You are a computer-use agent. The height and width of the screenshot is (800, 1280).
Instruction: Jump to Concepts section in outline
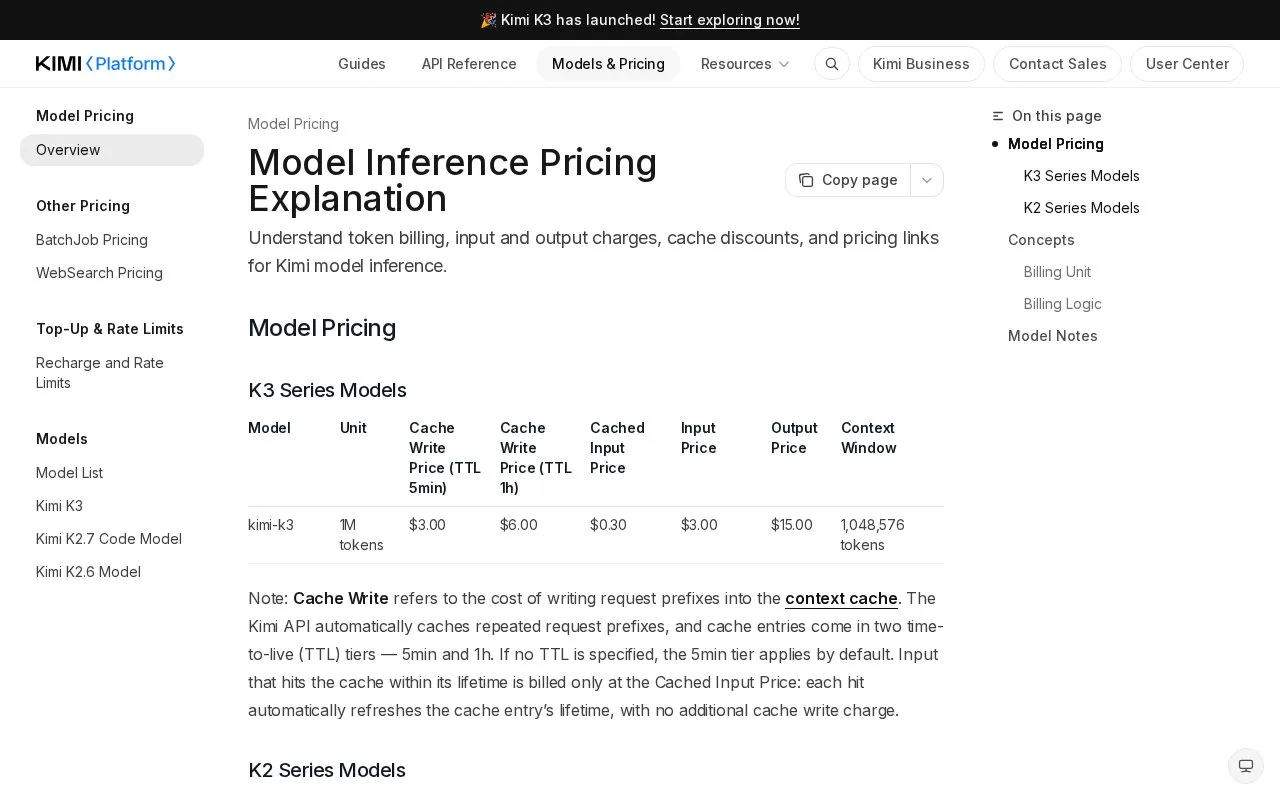click(x=1041, y=240)
